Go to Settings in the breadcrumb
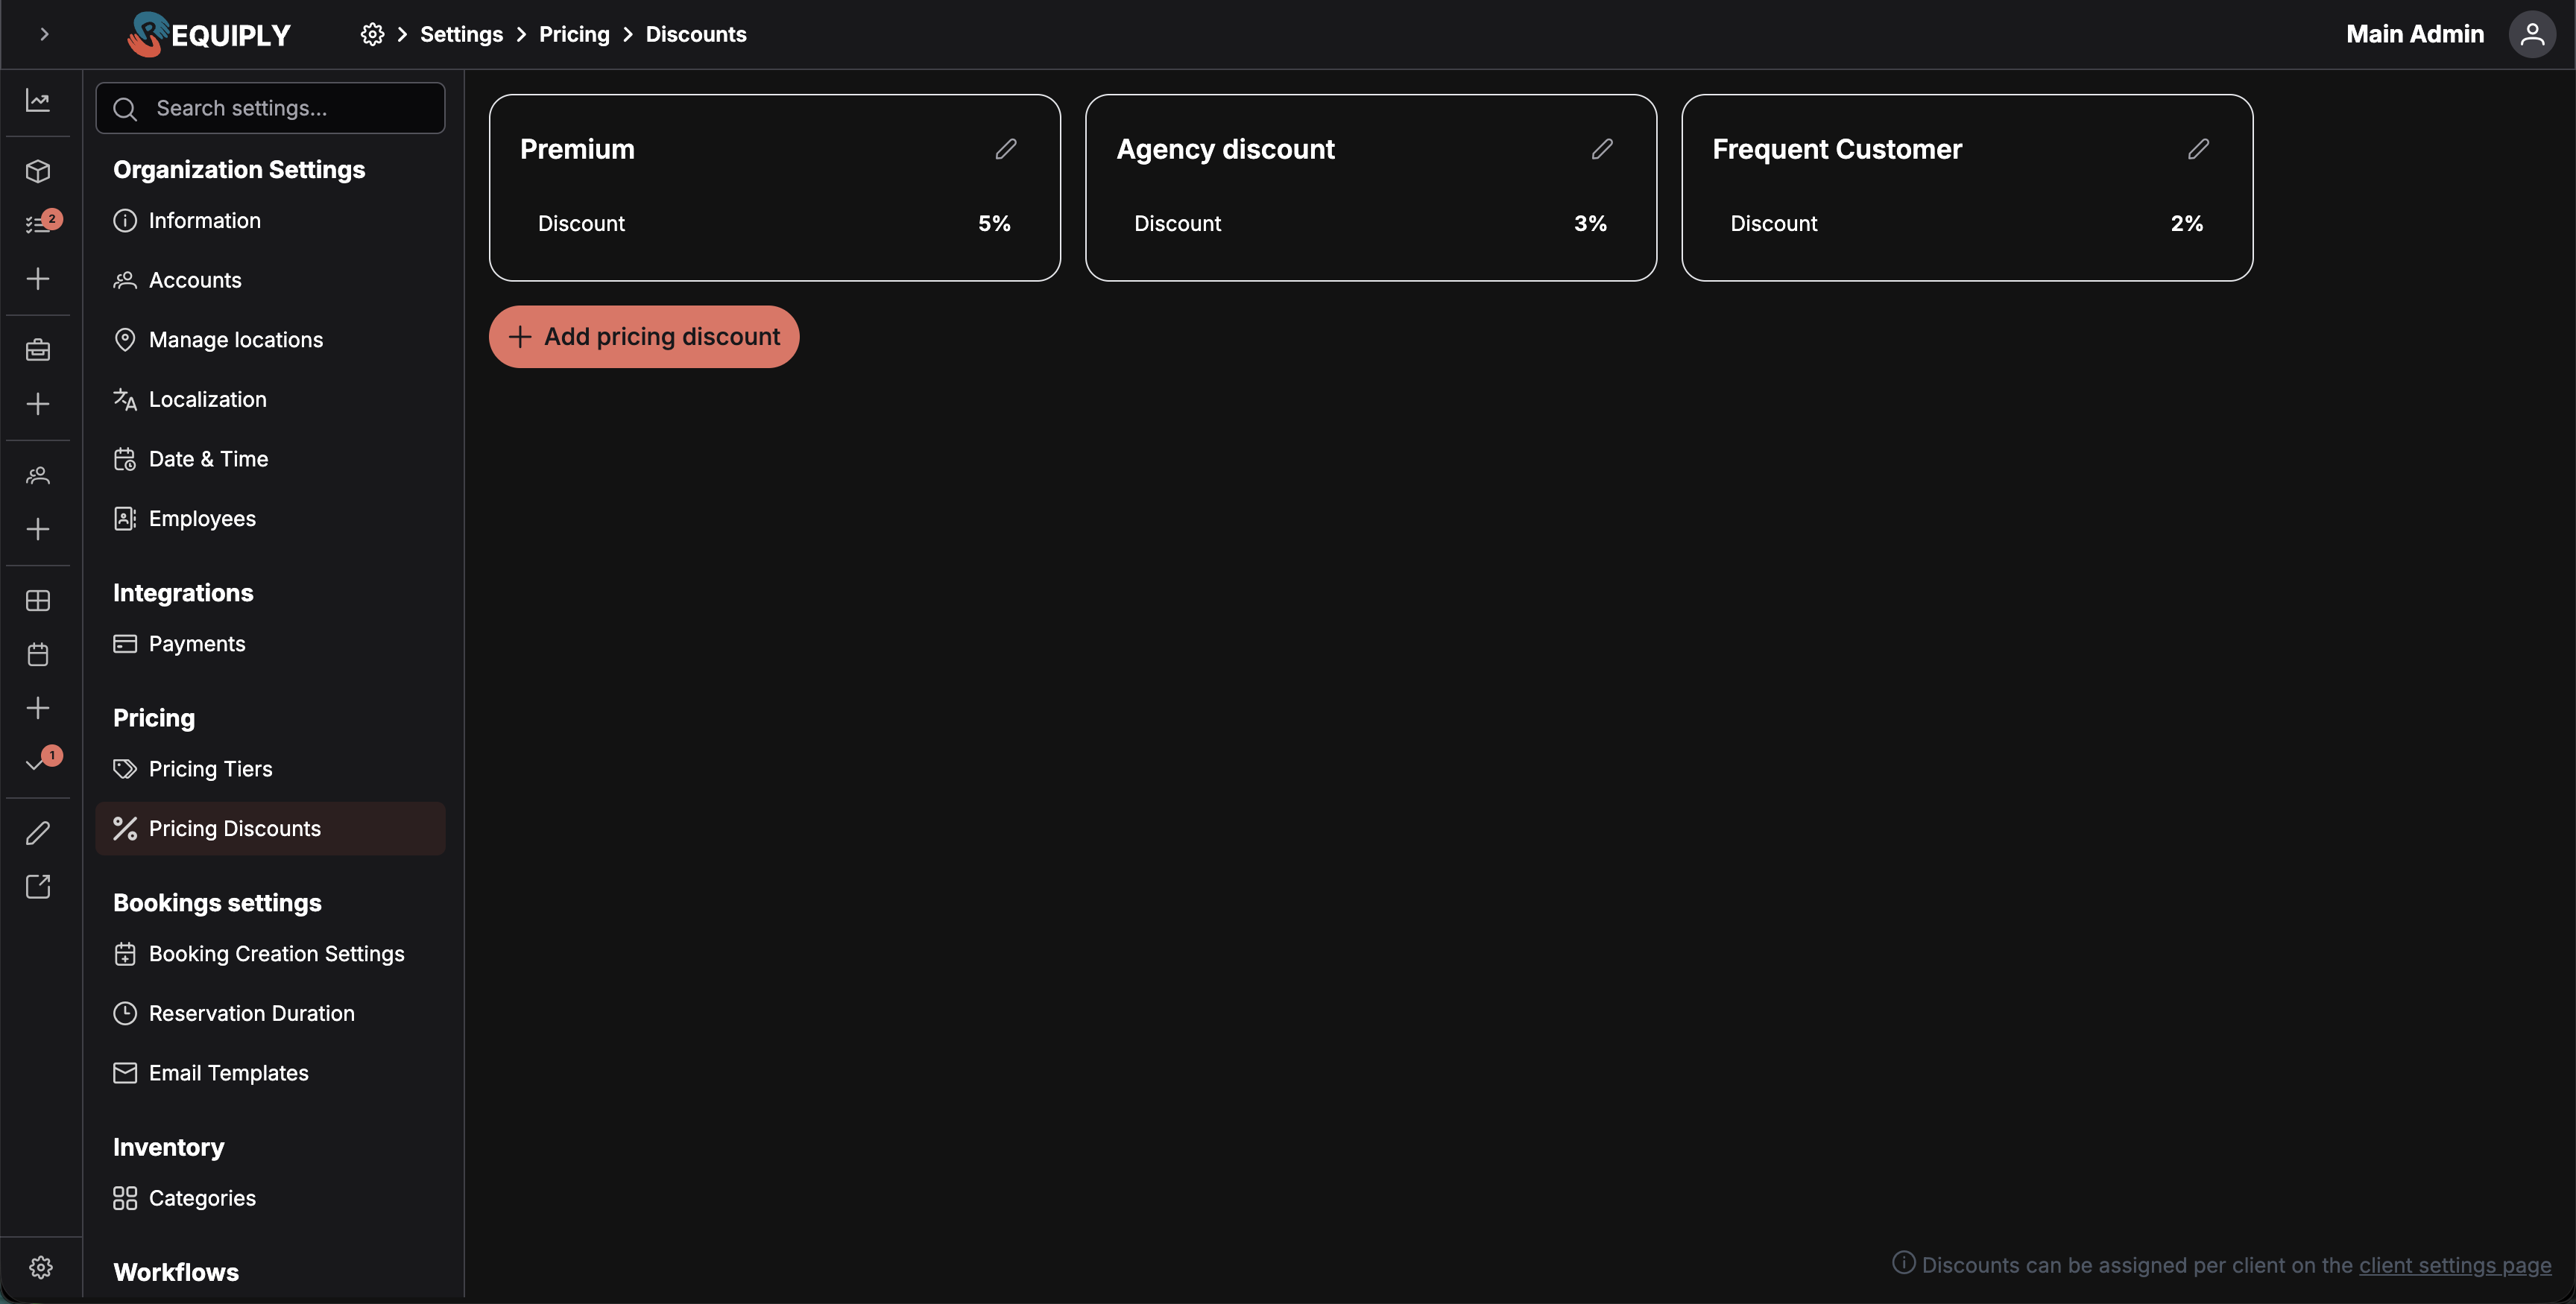2576x1304 pixels. coord(461,34)
